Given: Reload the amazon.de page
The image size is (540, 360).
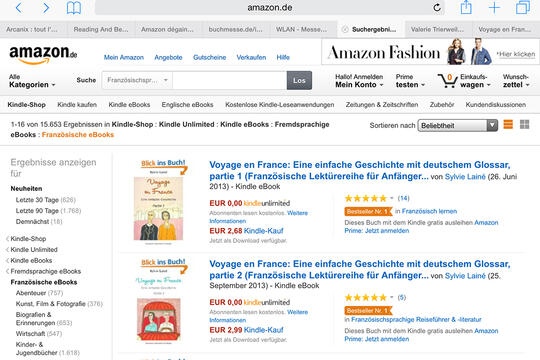Looking at the screenshot, I should tap(437, 8).
